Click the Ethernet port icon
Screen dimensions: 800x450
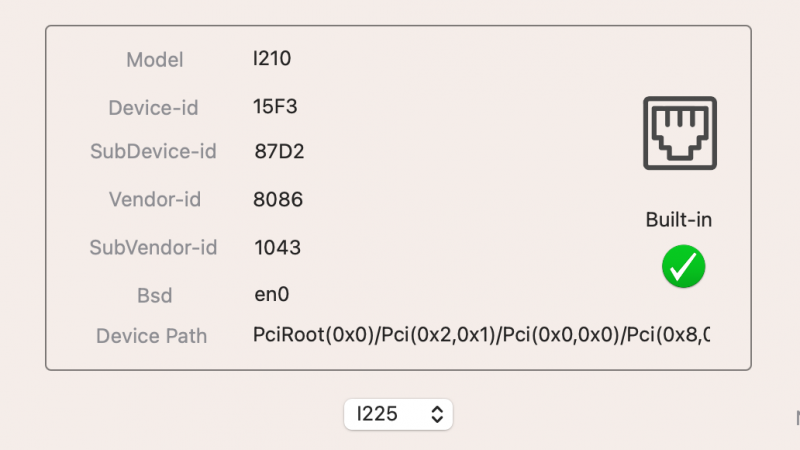[x=679, y=134]
